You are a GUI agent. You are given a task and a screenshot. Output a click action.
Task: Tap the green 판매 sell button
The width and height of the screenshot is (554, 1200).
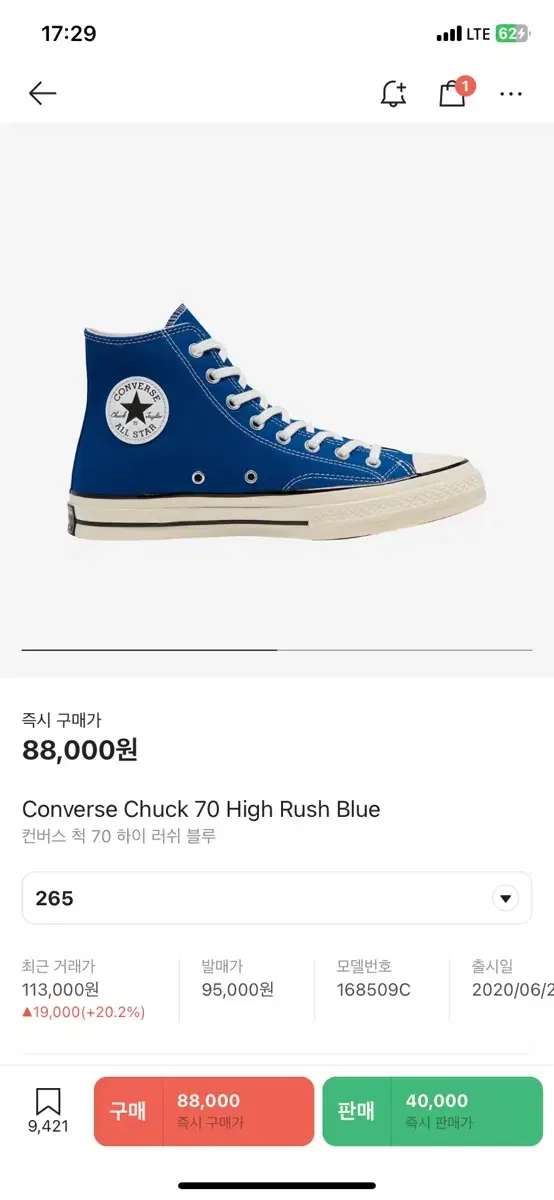tap(433, 1111)
